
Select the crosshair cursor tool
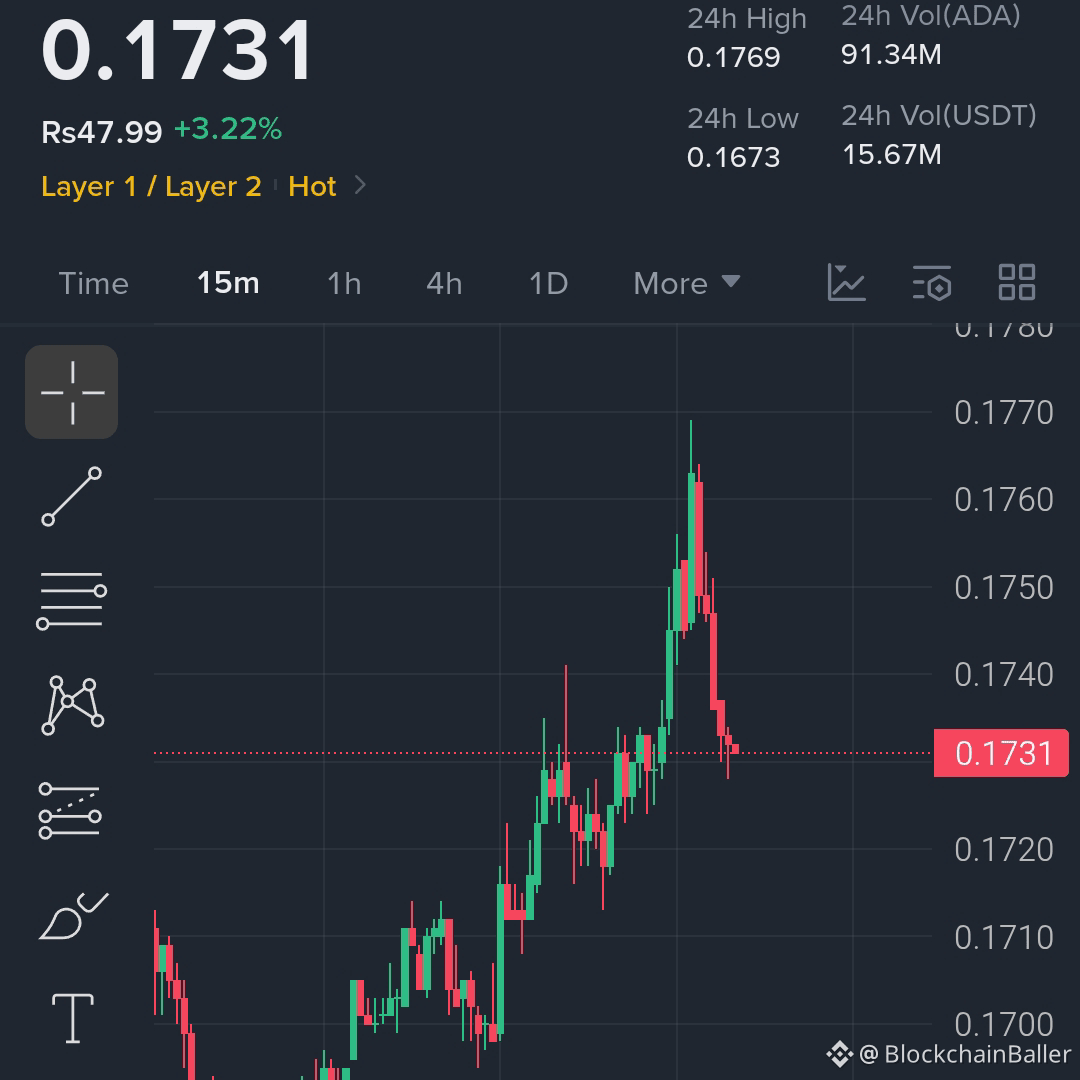(72, 392)
